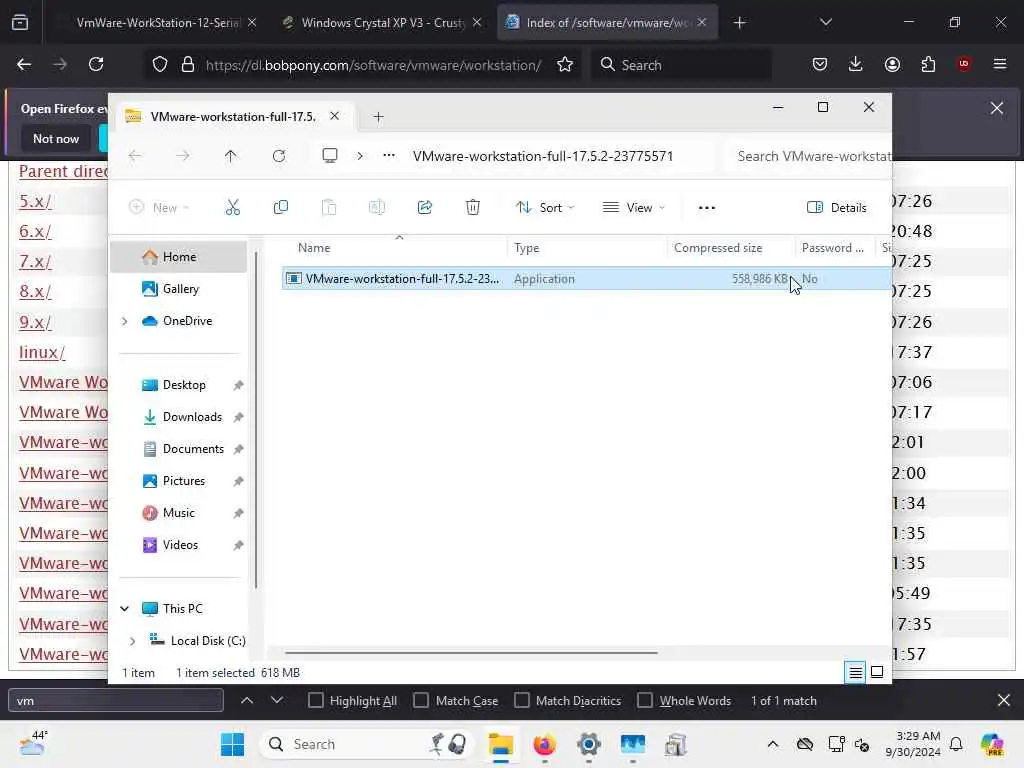Enable the Match Case checkbox
This screenshot has width=1024, height=768.
(x=421, y=700)
